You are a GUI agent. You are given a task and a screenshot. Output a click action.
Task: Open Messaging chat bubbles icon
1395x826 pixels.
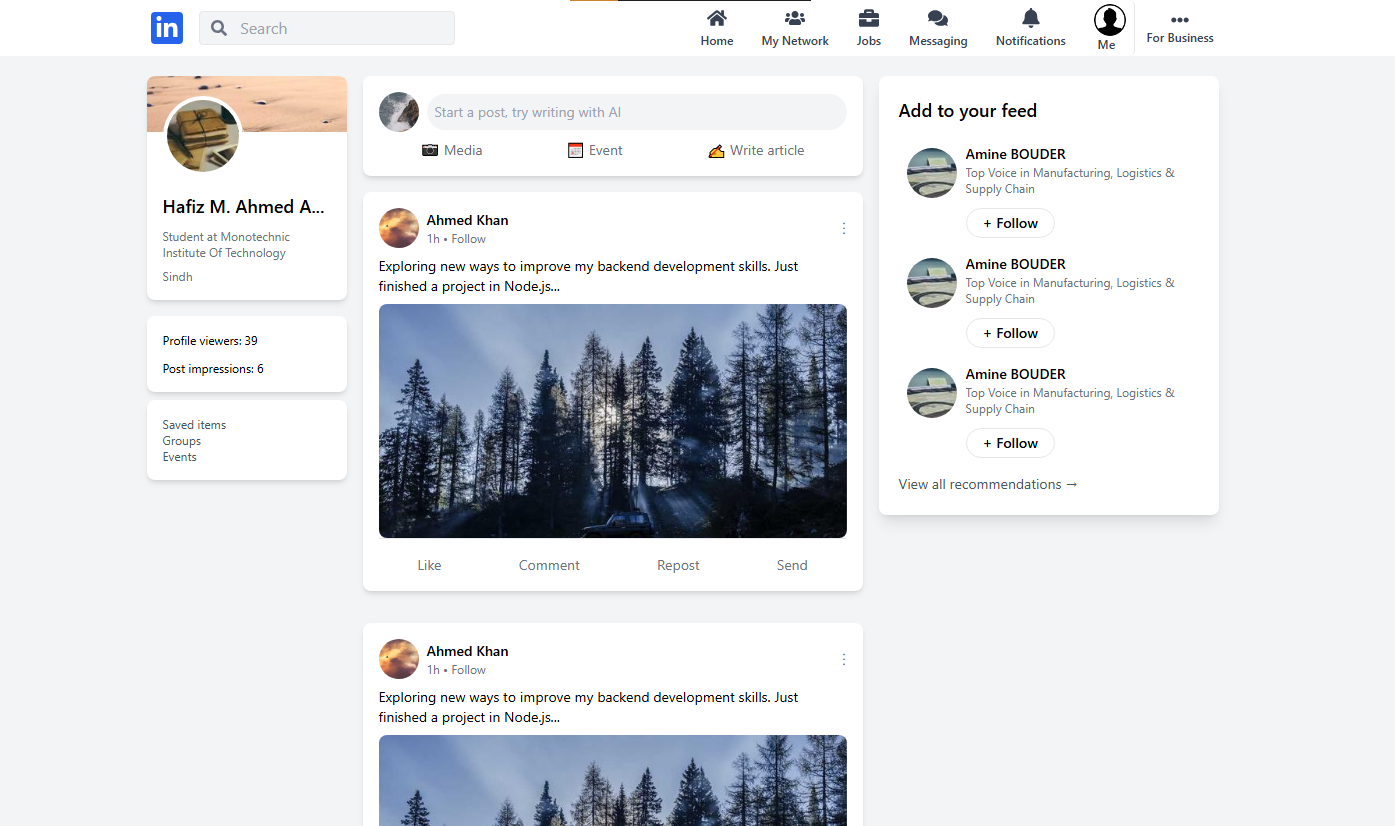pos(938,18)
